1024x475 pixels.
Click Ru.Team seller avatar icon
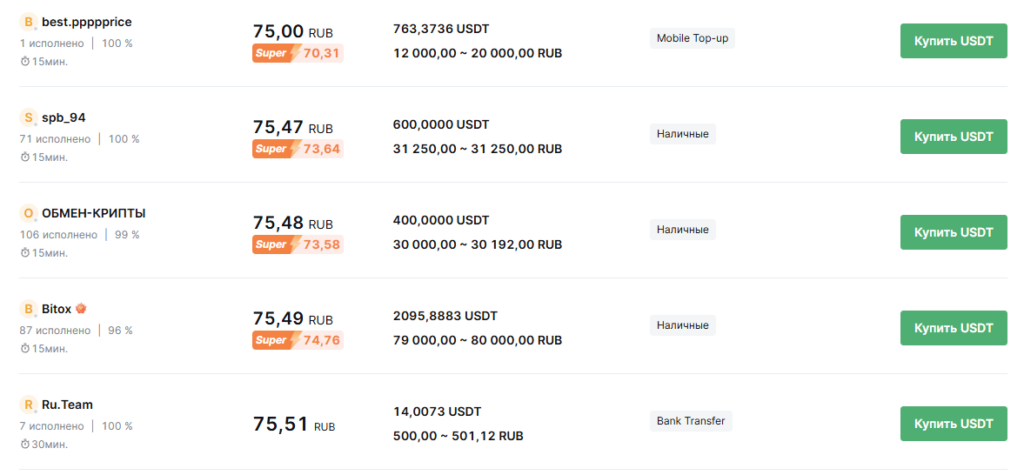tap(29, 405)
